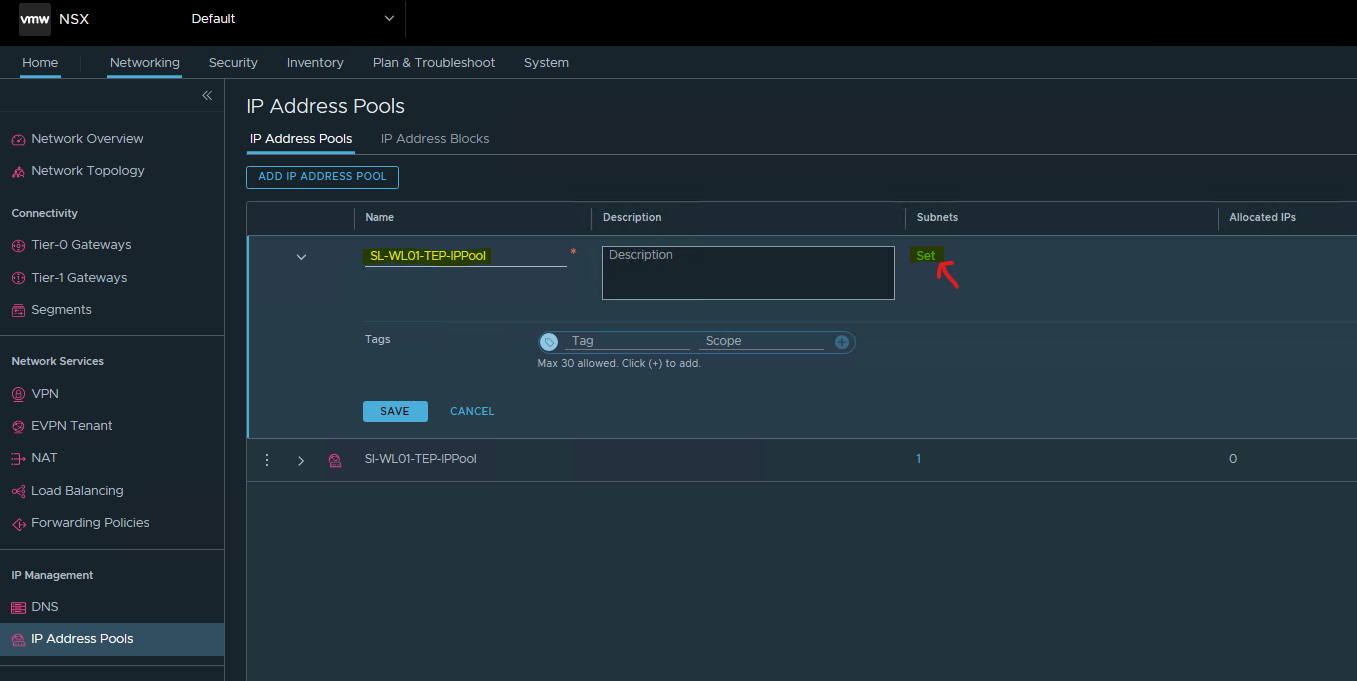Click the Tag input field
This screenshot has height=681, width=1357.
(x=628, y=341)
